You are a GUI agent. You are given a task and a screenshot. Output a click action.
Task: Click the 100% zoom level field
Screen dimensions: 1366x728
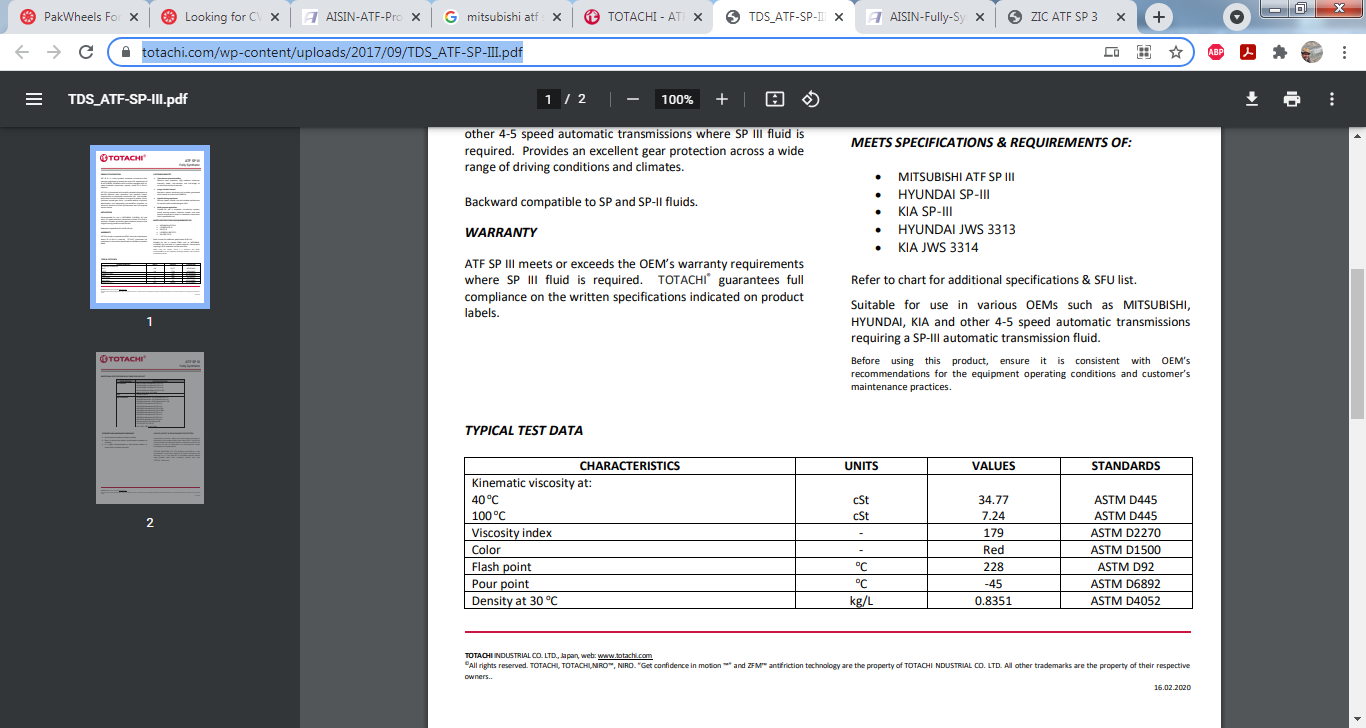point(677,99)
